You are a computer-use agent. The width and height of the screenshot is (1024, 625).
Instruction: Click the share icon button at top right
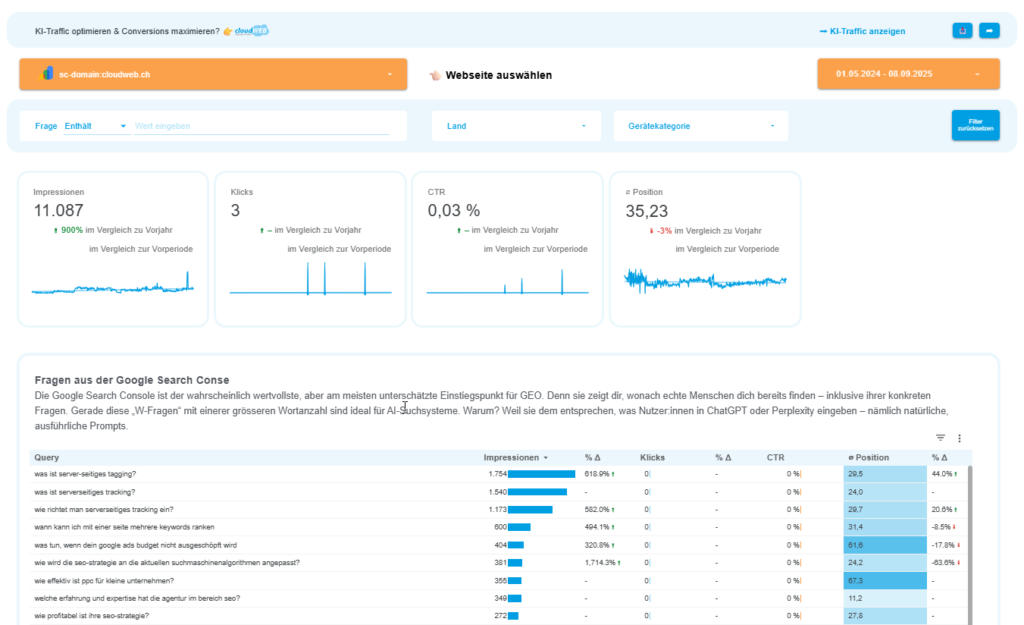click(962, 31)
